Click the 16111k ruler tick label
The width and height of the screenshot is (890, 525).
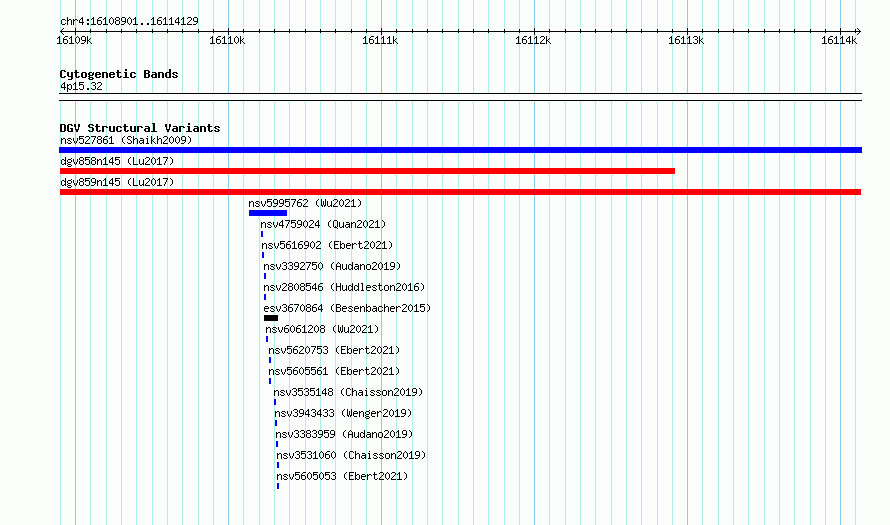coord(380,40)
